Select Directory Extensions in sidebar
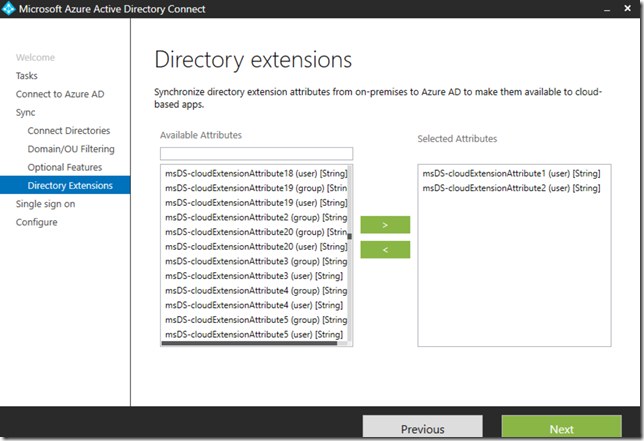The height and width of the screenshot is (441, 644). click(70, 185)
